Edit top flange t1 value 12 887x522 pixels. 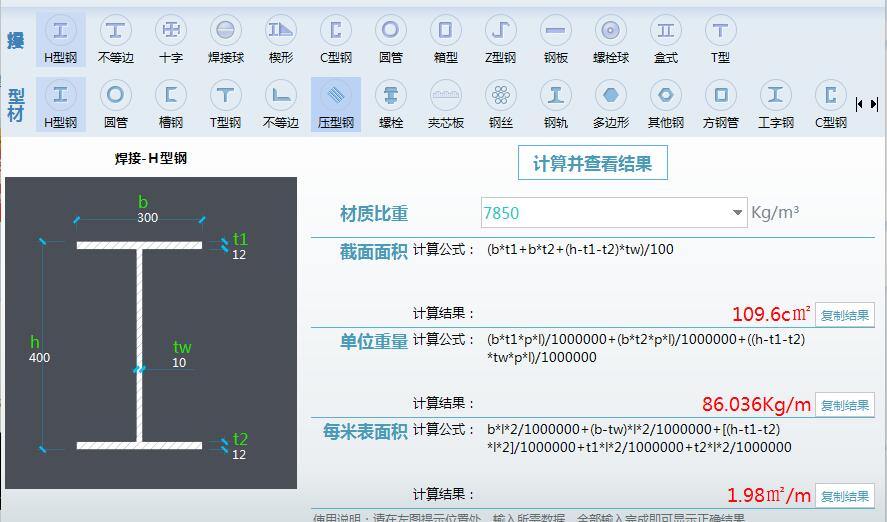[239, 254]
